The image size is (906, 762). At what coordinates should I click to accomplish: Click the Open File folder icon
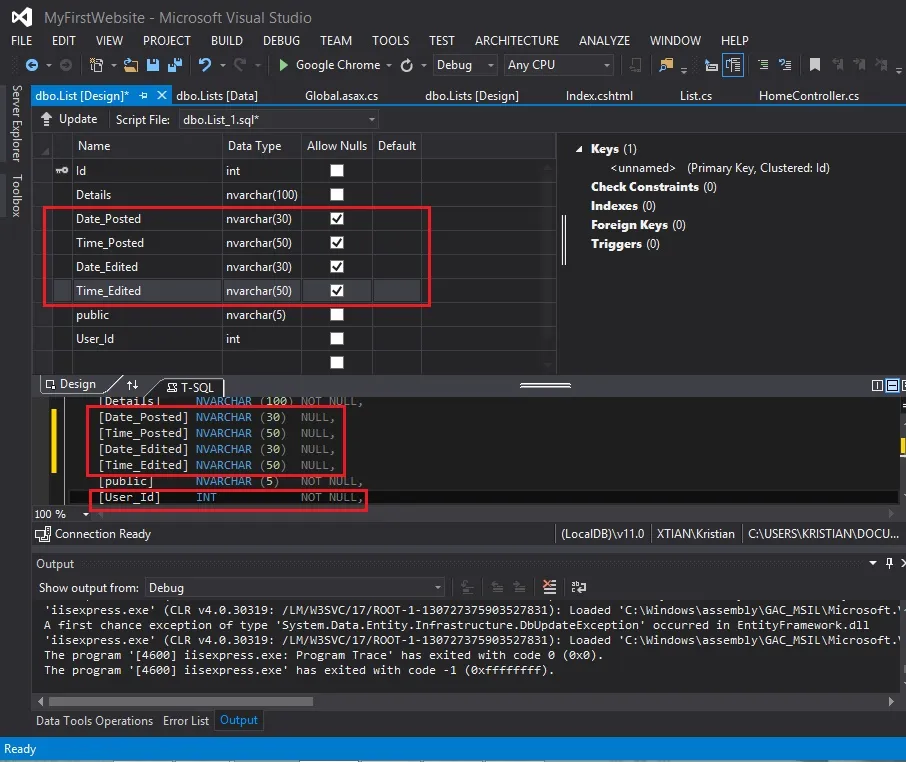[131, 65]
